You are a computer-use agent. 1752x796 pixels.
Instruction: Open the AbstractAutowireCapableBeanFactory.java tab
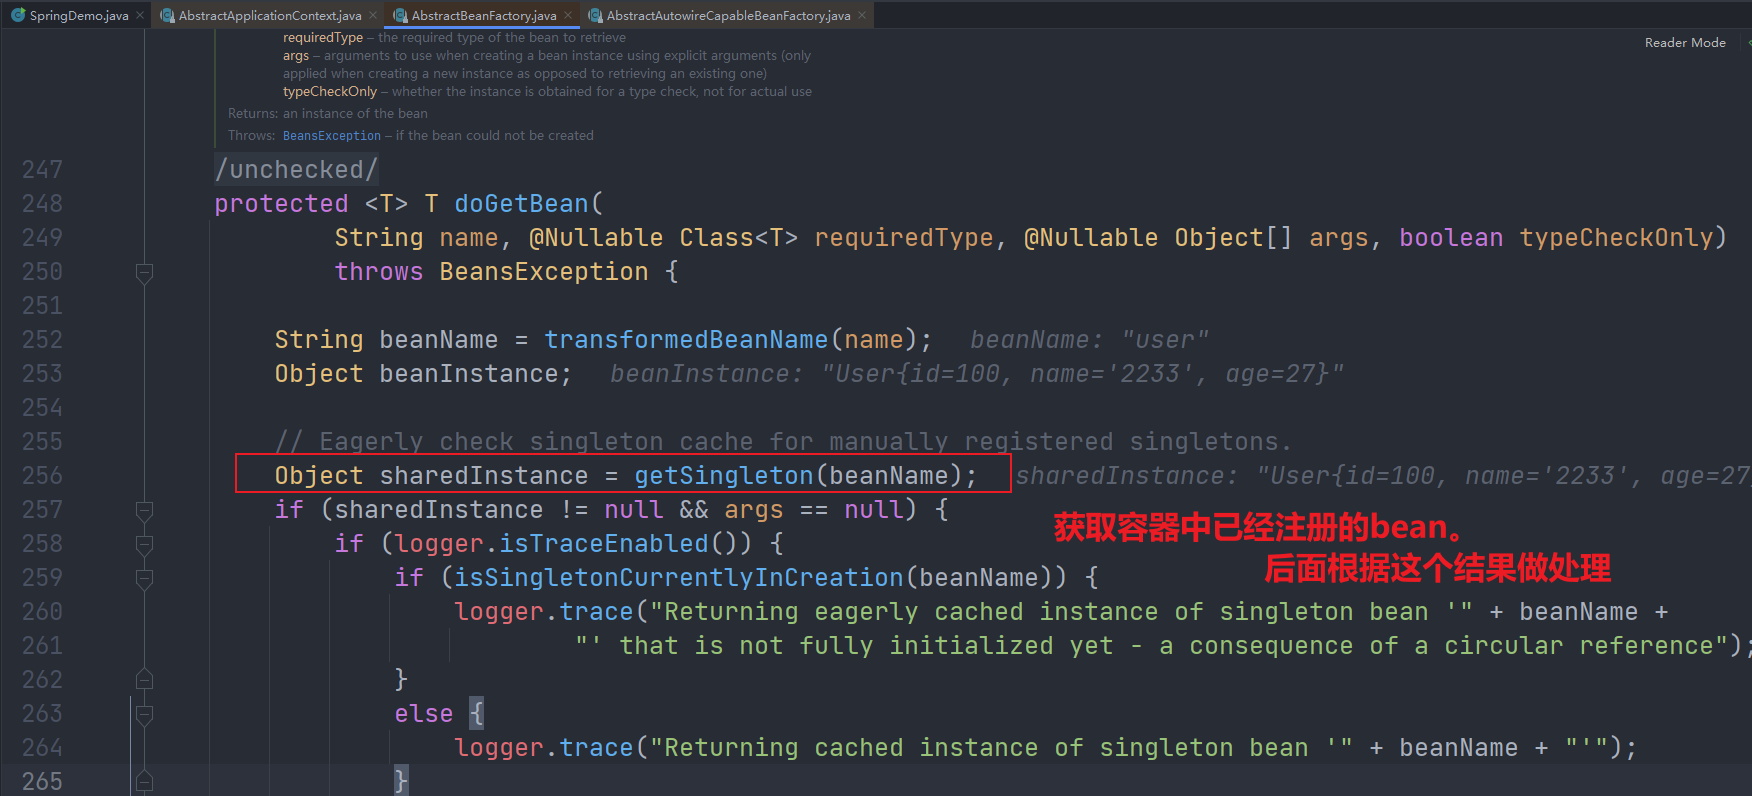pyautogui.click(x=728, y=15)
